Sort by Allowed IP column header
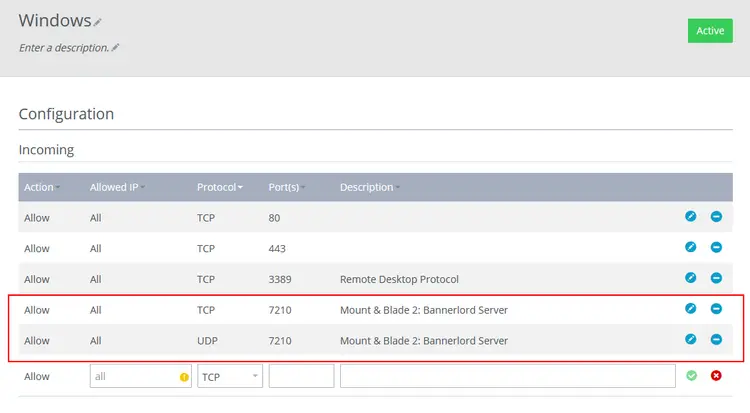The image size is (750, 413). point(117,187)
